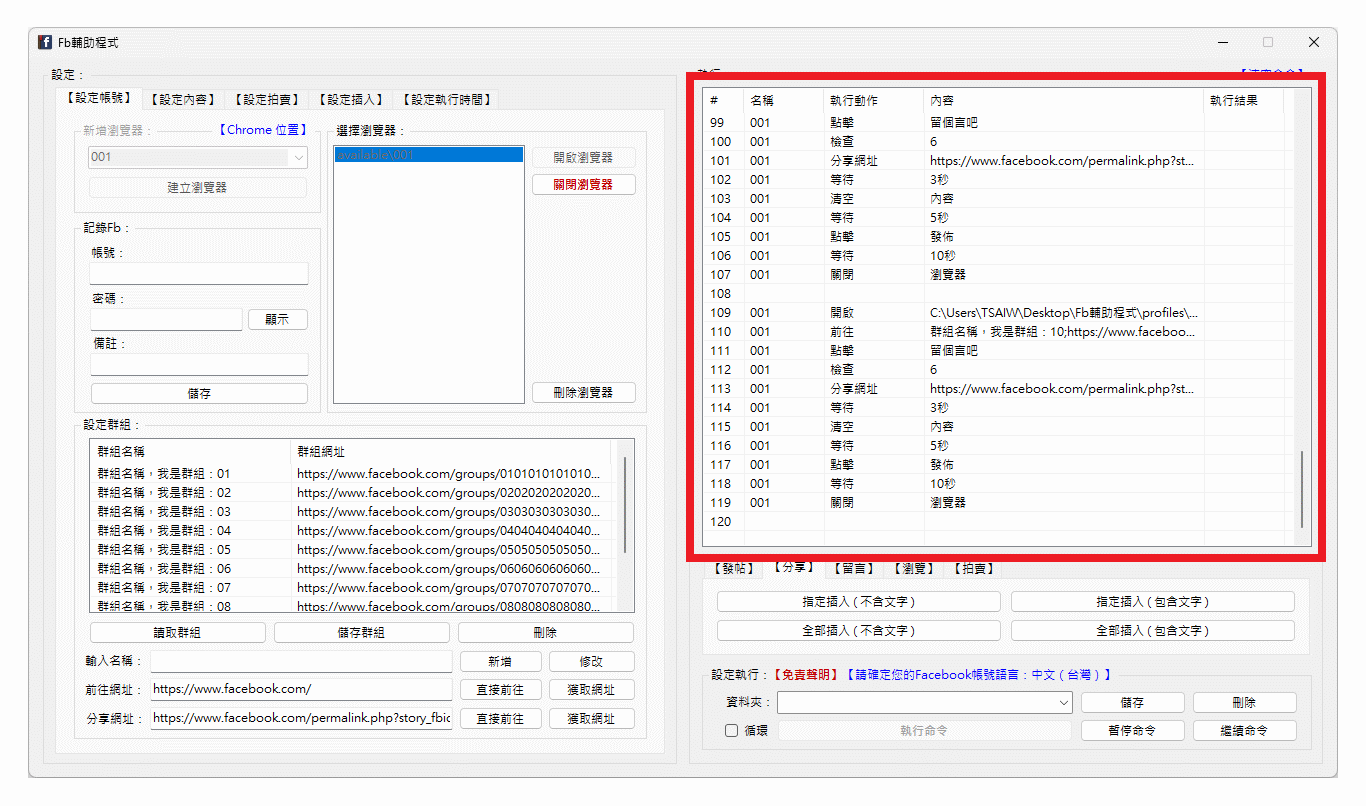The image size is (1366, 806).
Task: Click 全部插入 ( 包含文字 ) button
Action: (1153, 631)
